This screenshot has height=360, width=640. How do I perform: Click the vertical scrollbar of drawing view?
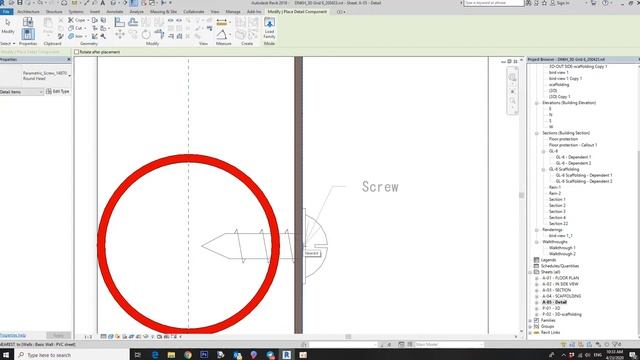521,195
